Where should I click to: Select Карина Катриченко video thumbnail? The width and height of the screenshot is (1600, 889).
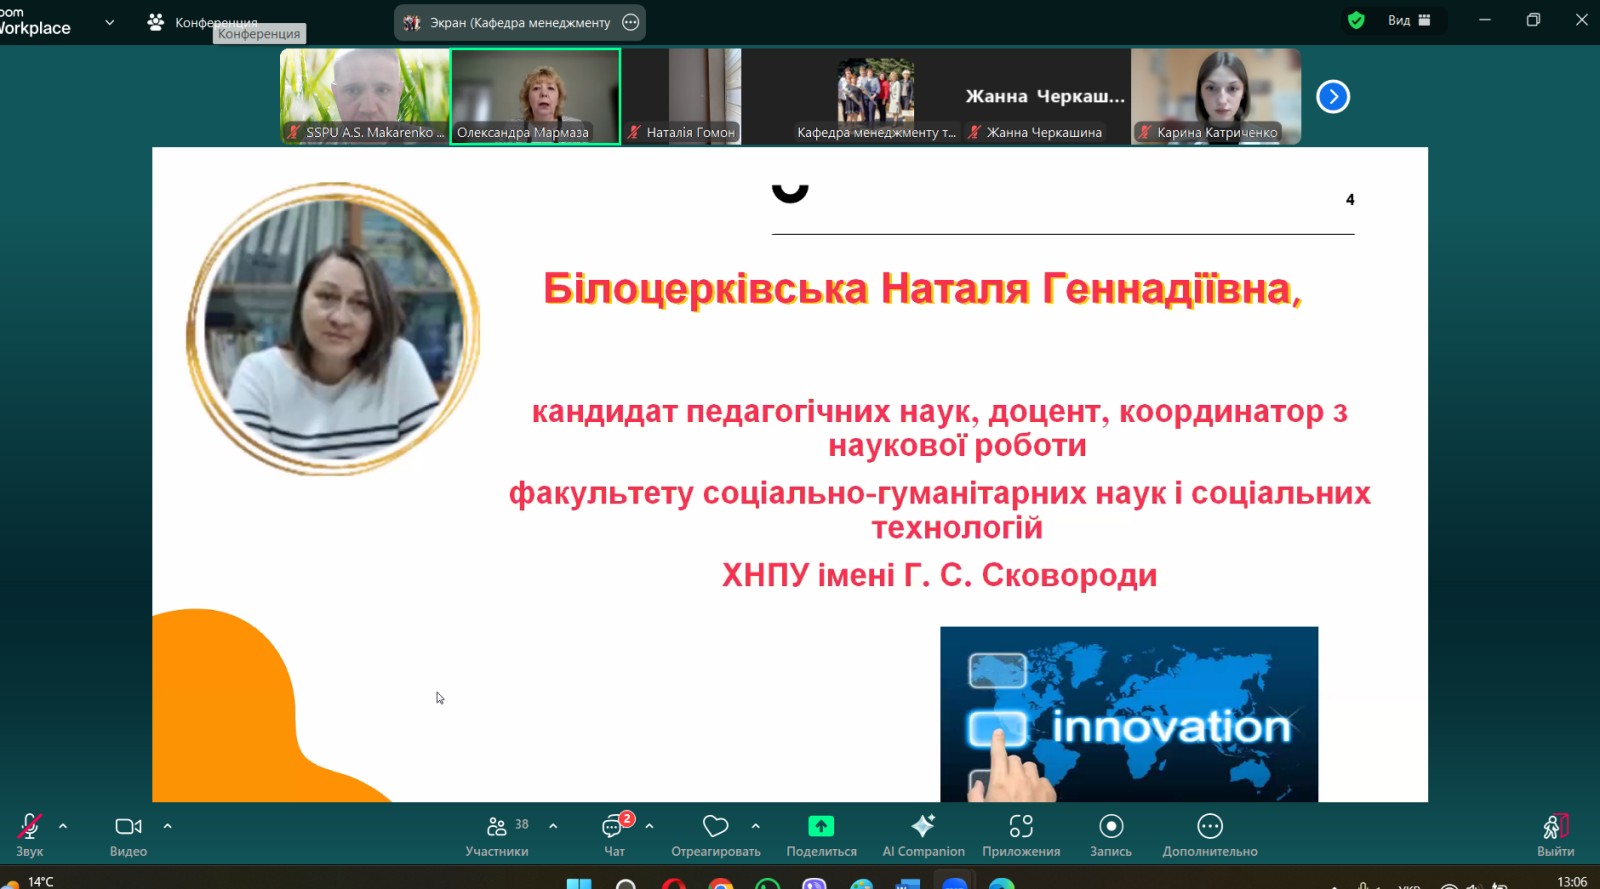[x=1216, y=96]
